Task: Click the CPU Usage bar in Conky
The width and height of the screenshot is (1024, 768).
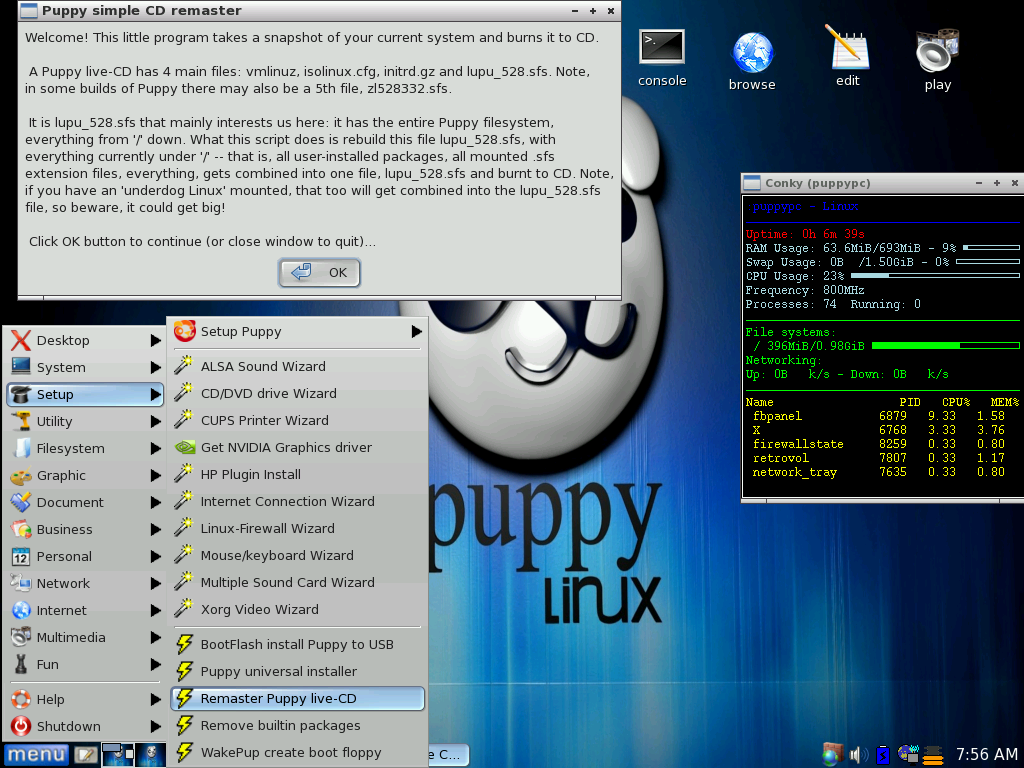Action: (x=935, y=276)
